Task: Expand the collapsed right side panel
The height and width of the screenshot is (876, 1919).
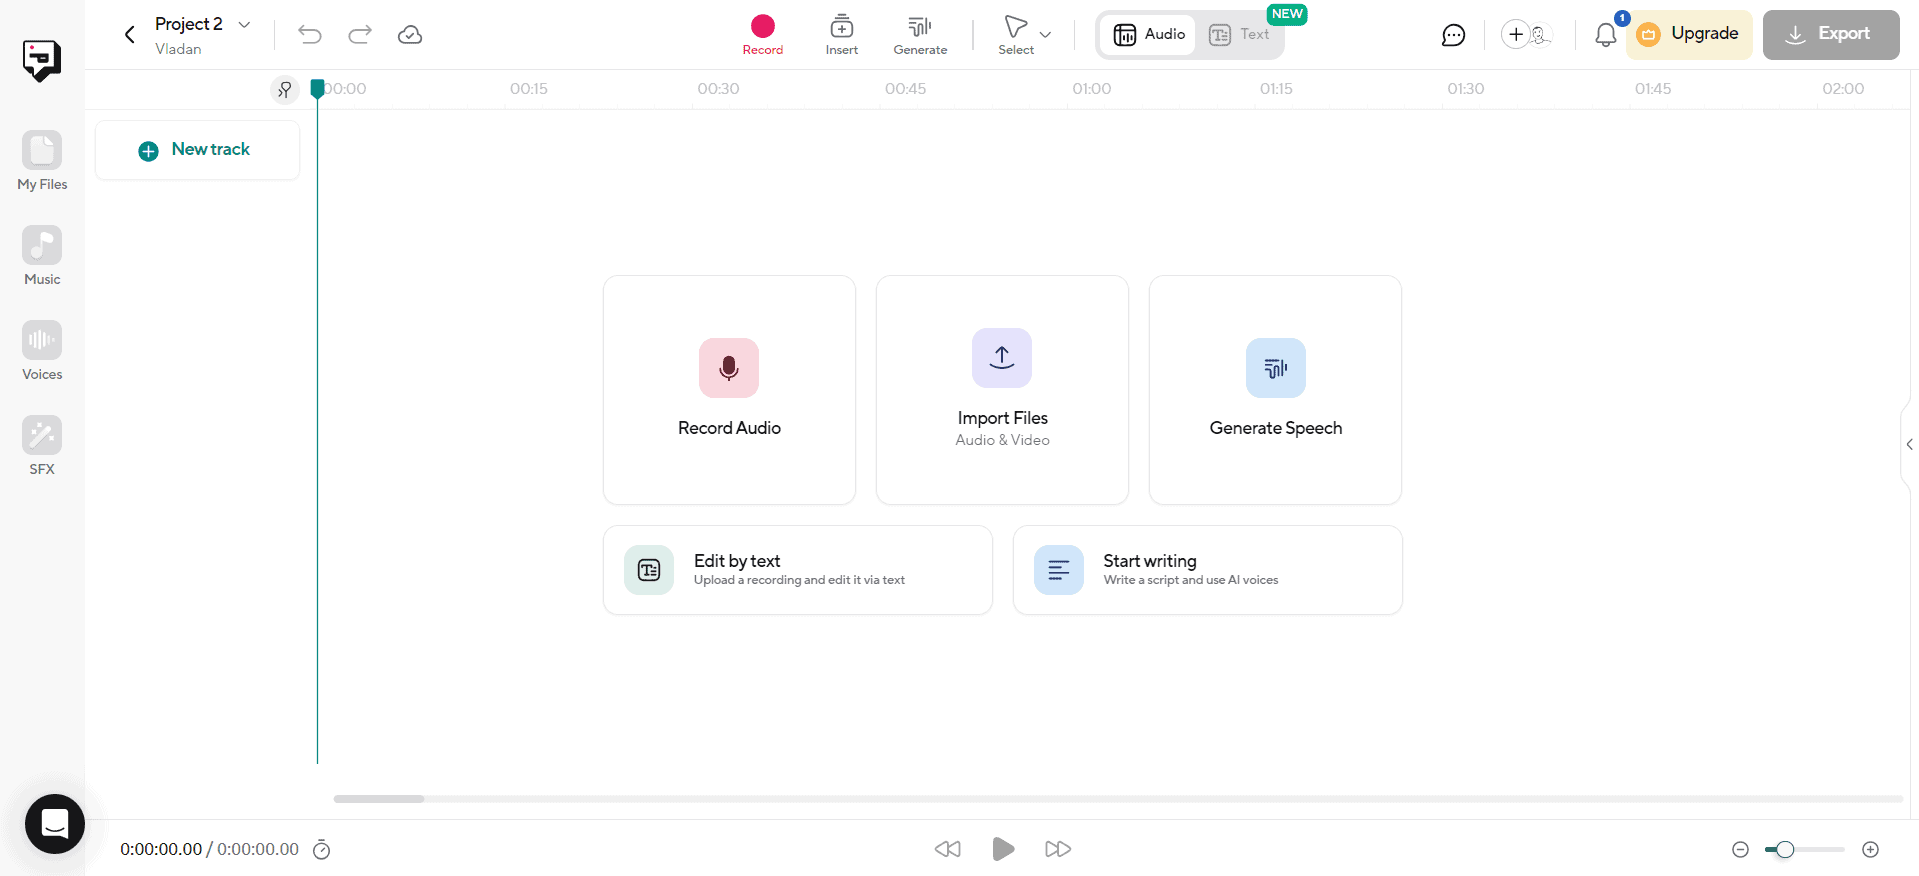Action: (1909, 444)
